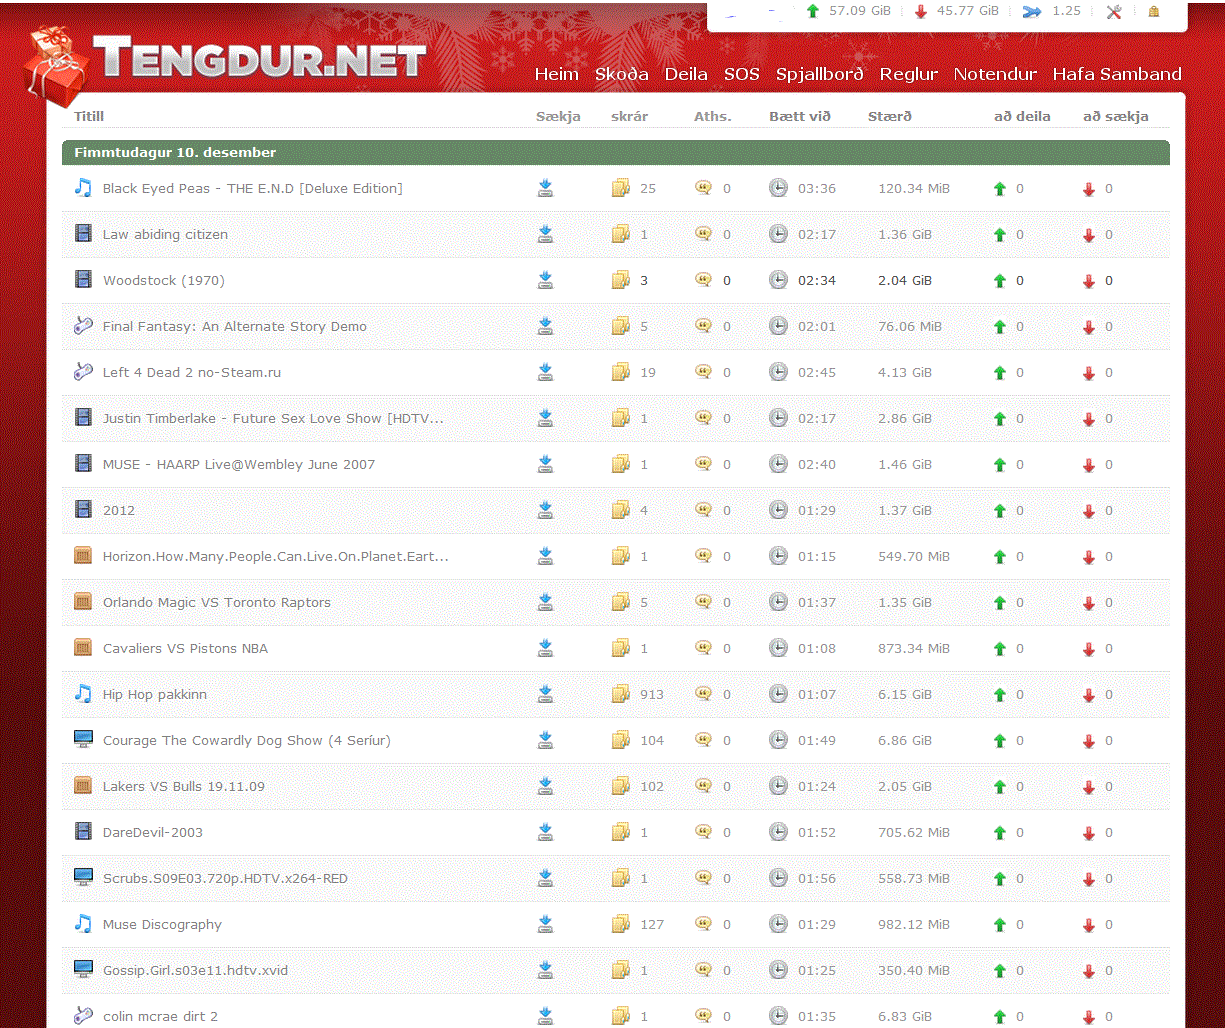
Task: Open the Reglur rules page
Action: (x=908, y=74)
